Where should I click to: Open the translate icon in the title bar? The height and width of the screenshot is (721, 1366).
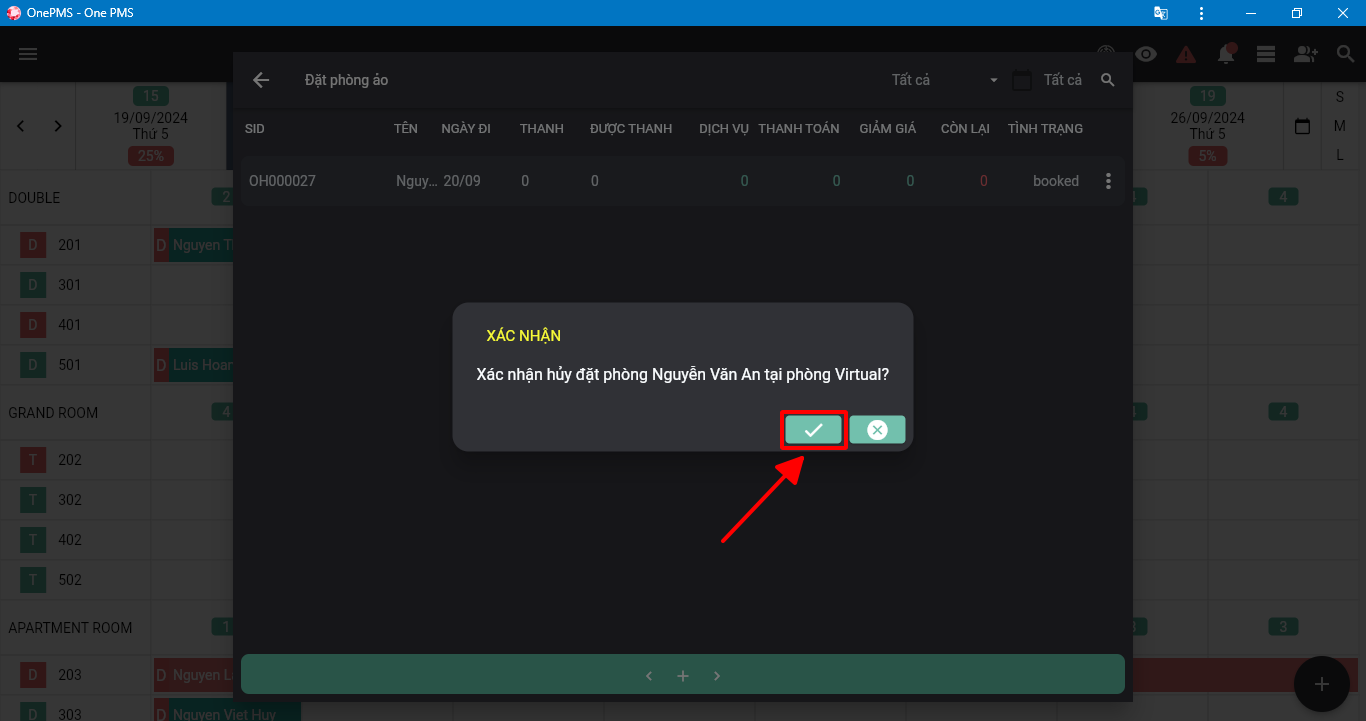tap(1161, 13)
